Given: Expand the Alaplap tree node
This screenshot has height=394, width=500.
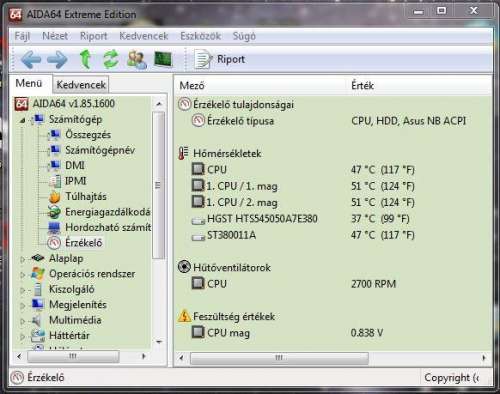Looking at the screenshot, I should tap(22, 259).
